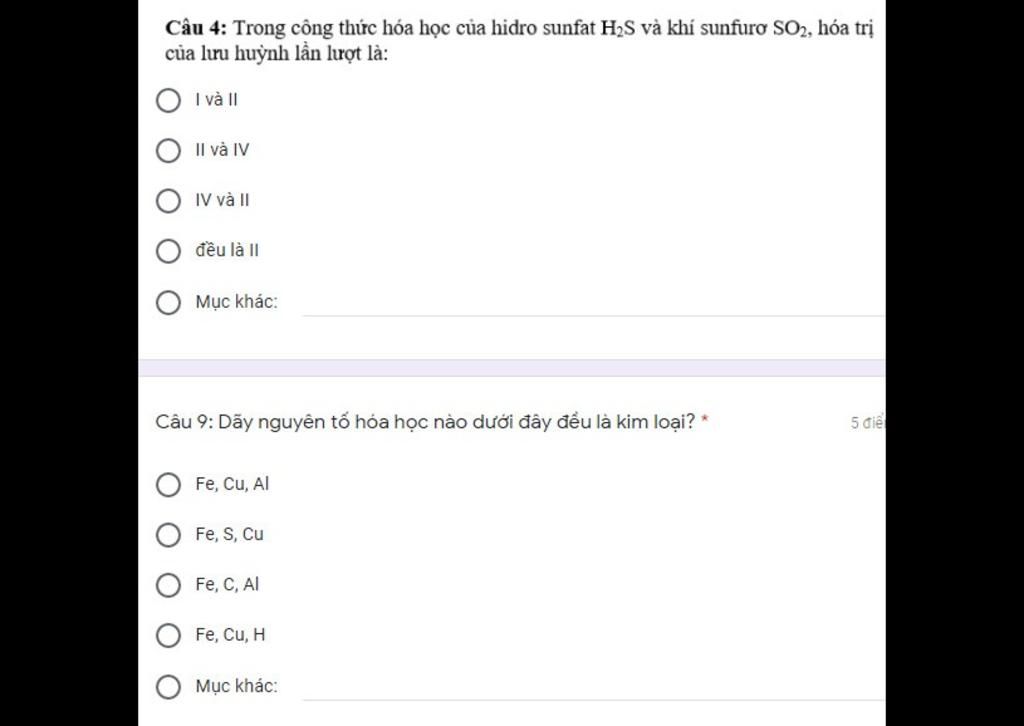Select the 'Fe, Cu, H' option

tap(168, 635)
